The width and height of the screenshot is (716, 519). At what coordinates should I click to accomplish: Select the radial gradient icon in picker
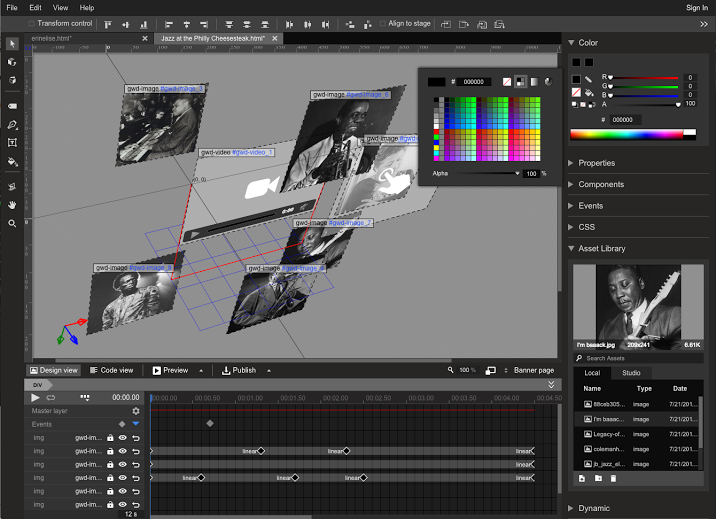(548, 82)
